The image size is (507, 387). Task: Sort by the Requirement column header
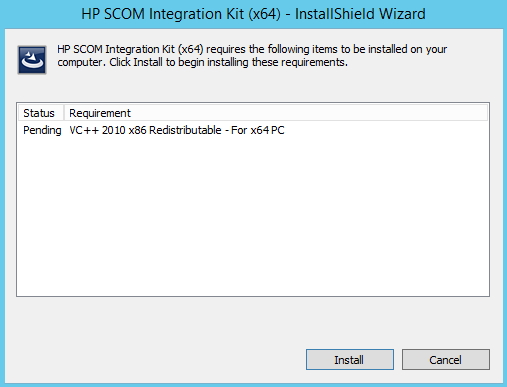(100, 113)
